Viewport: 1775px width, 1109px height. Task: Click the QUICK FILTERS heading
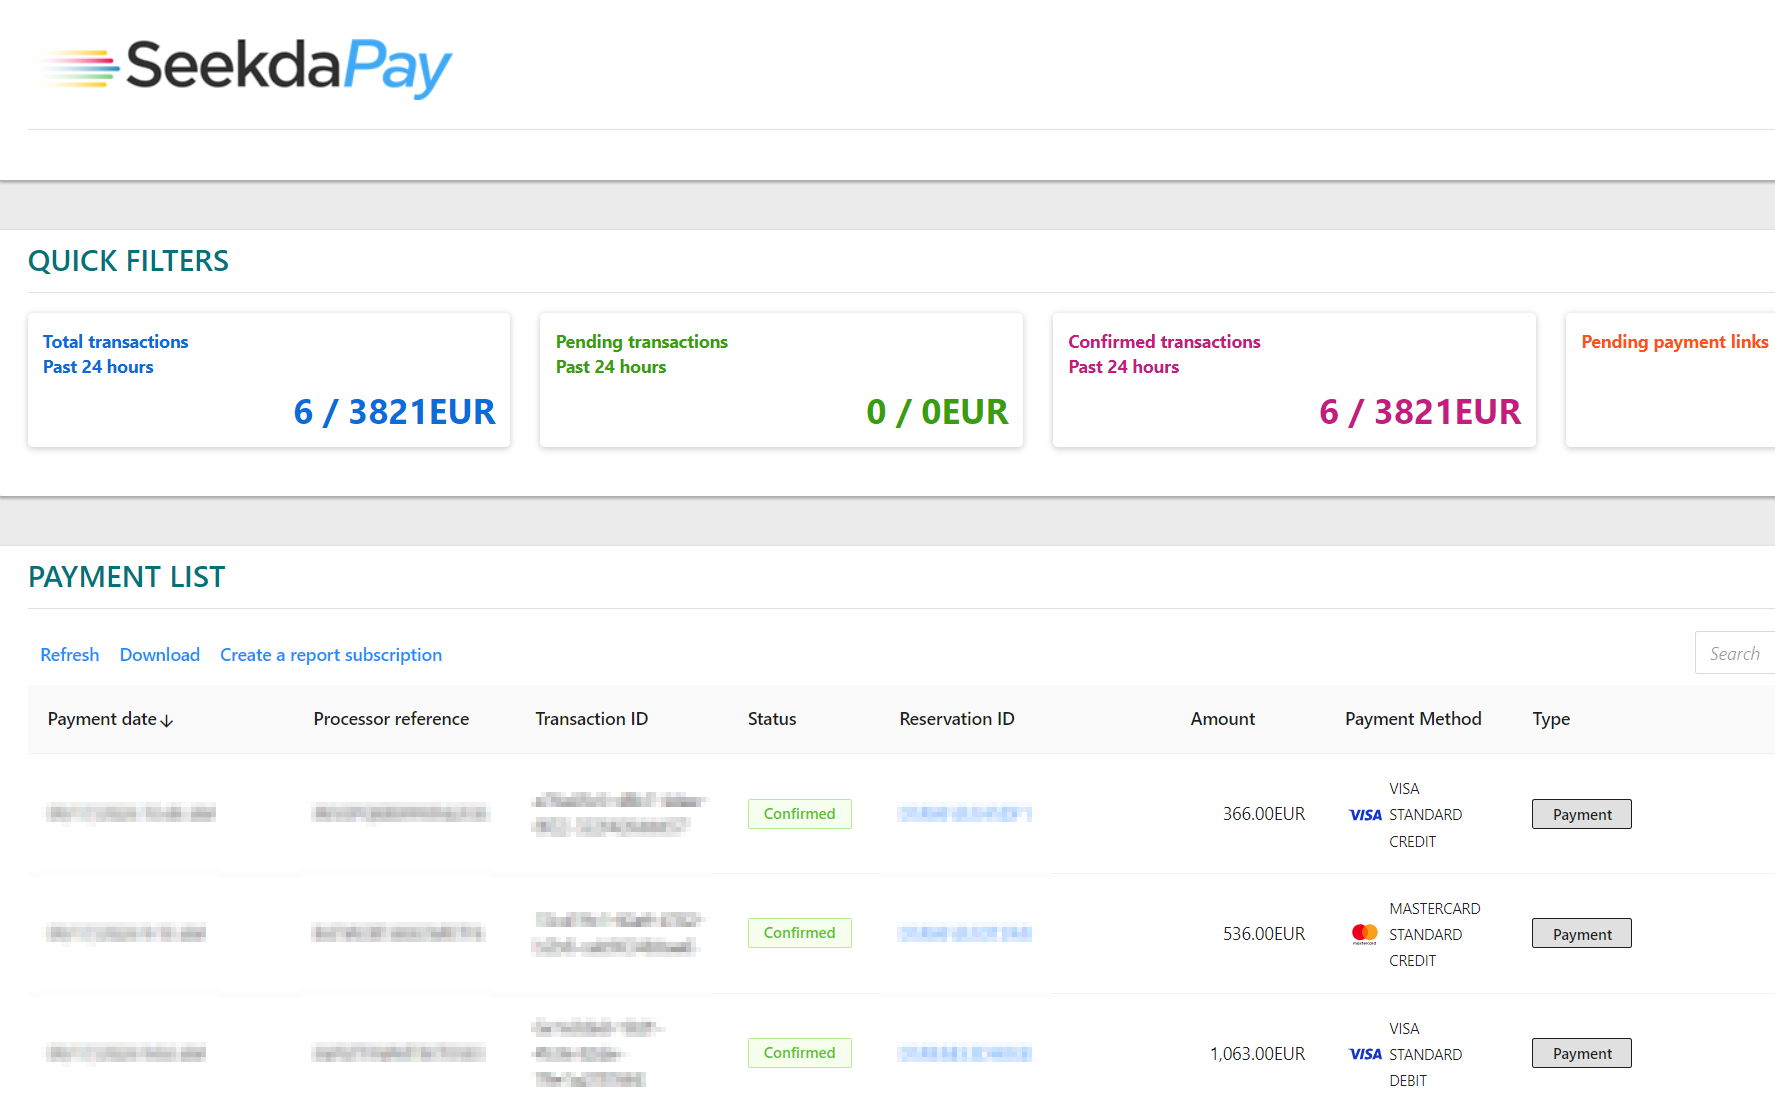click(129, 261)
